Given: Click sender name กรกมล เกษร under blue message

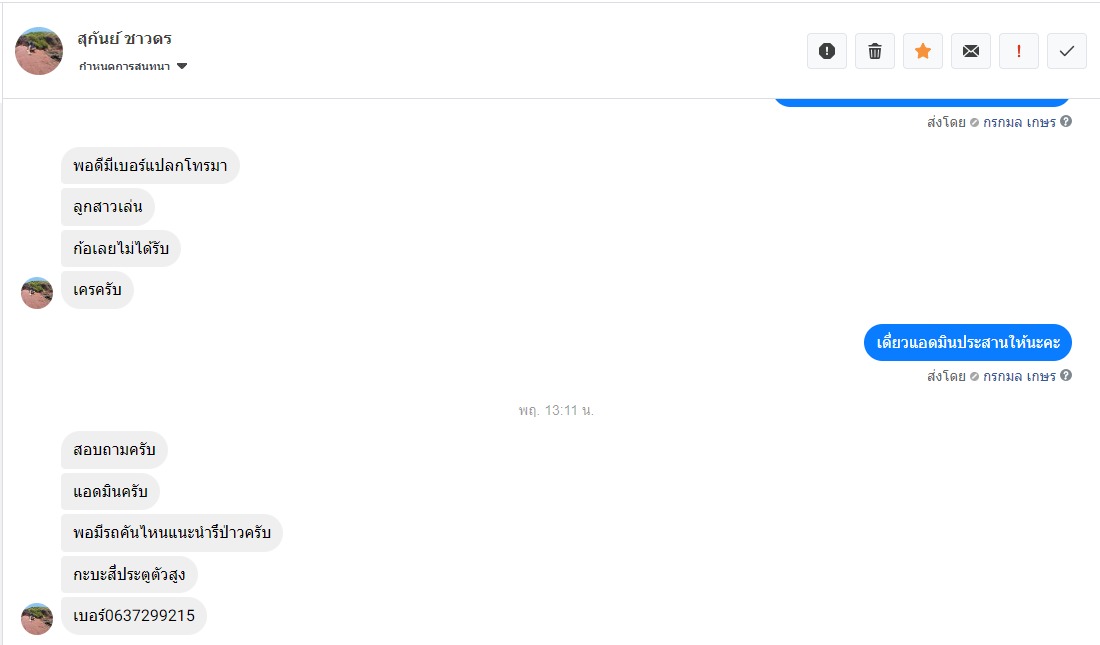Looking at the screenshot, I should [1019, 376].
